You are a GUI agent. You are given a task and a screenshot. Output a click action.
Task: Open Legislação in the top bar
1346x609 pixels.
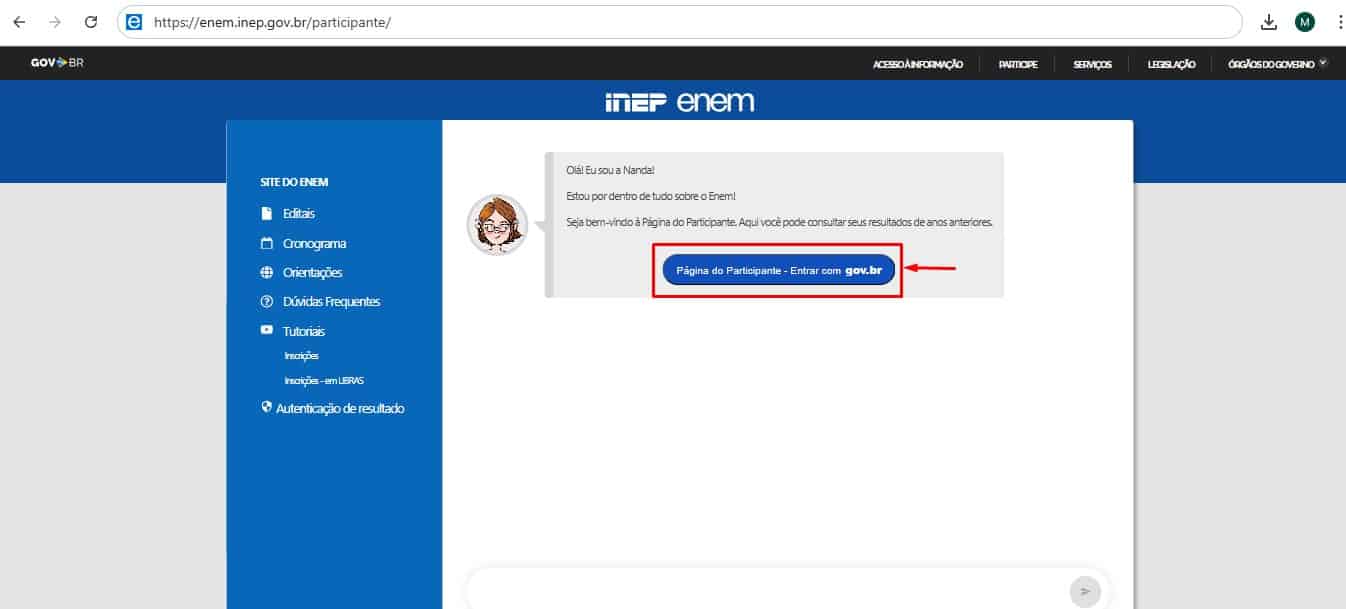[x=1172, y=64]
